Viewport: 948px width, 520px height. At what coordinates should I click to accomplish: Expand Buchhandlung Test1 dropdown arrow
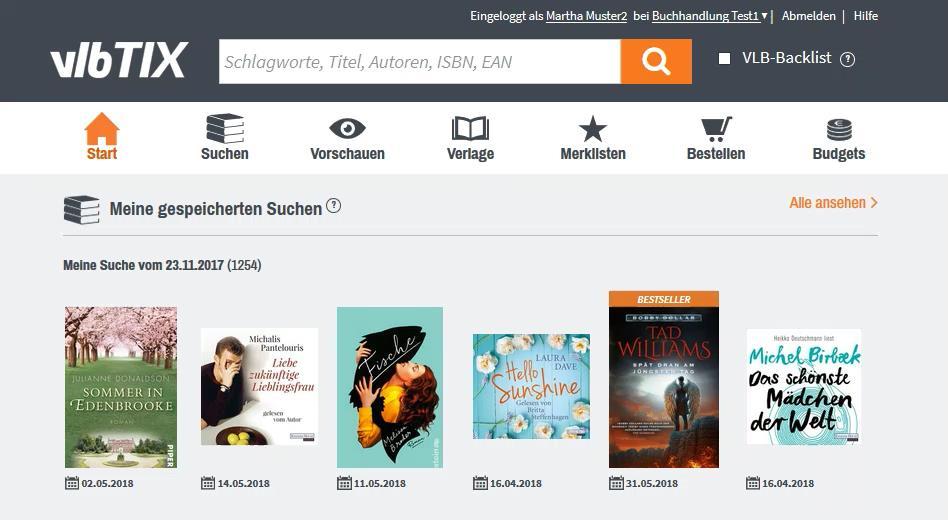(x=764, y=16)
